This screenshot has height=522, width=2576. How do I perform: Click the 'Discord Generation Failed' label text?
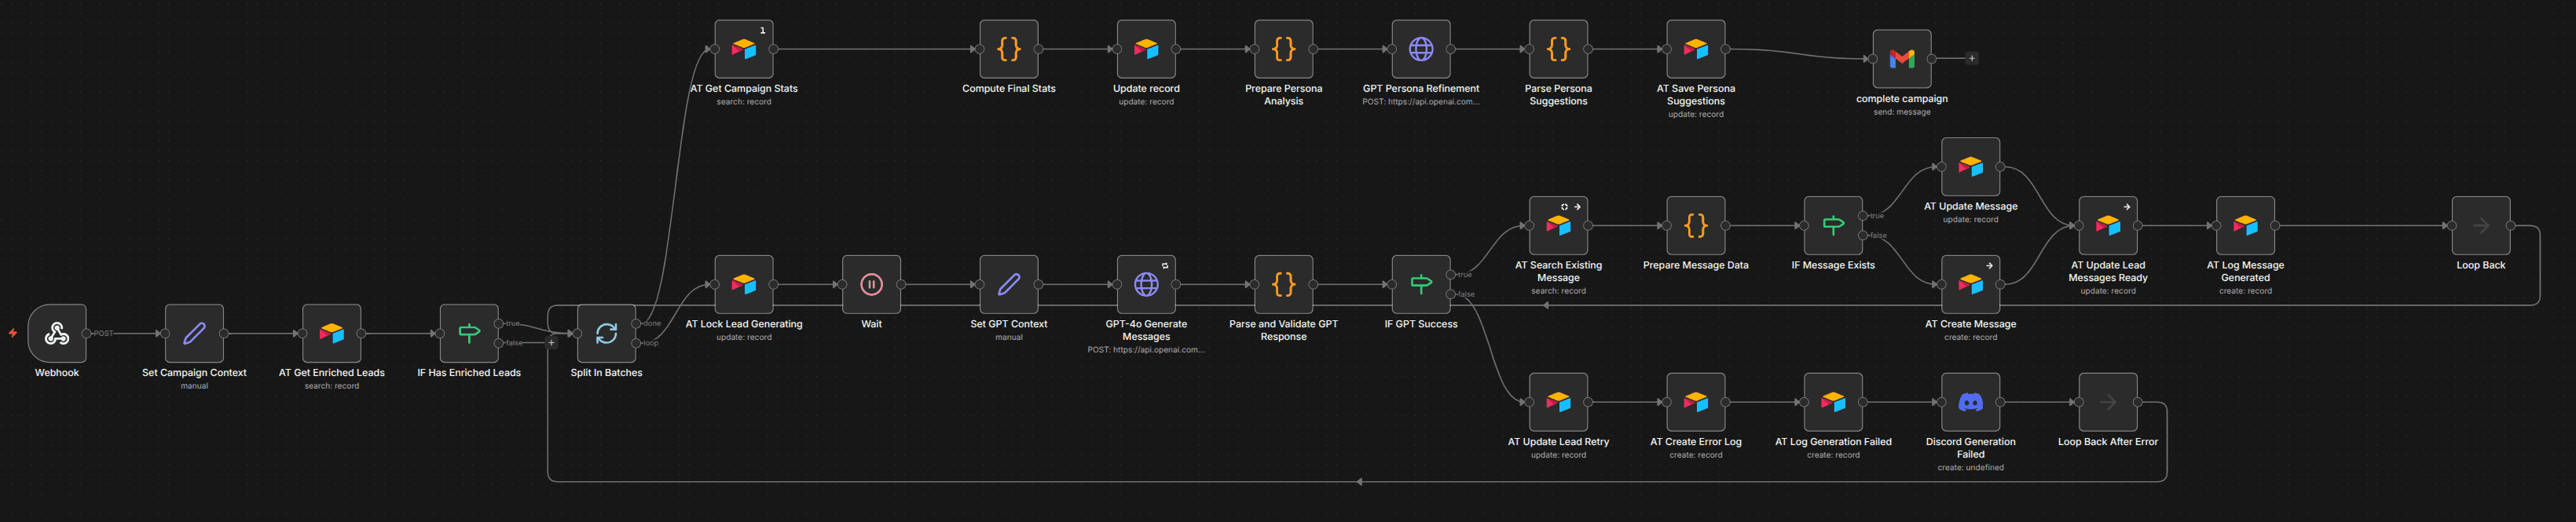point(1971,448)
